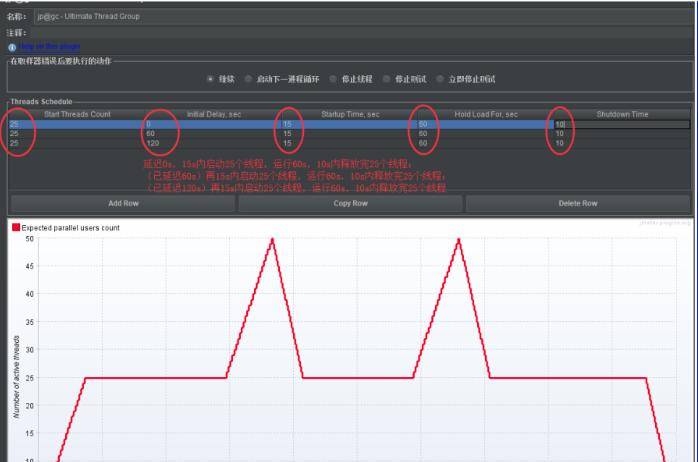Click the Number of active threads axis label
698x462 pixels.
pyautogui.click(x=16, y=377)
